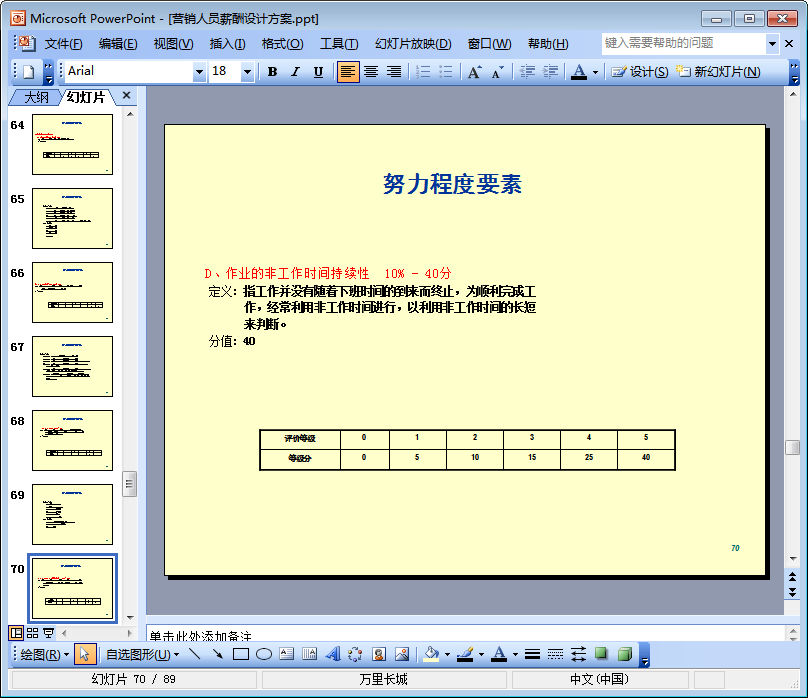
Task: Open the Arial font name dropdown
Action: (x=199, y=73)
